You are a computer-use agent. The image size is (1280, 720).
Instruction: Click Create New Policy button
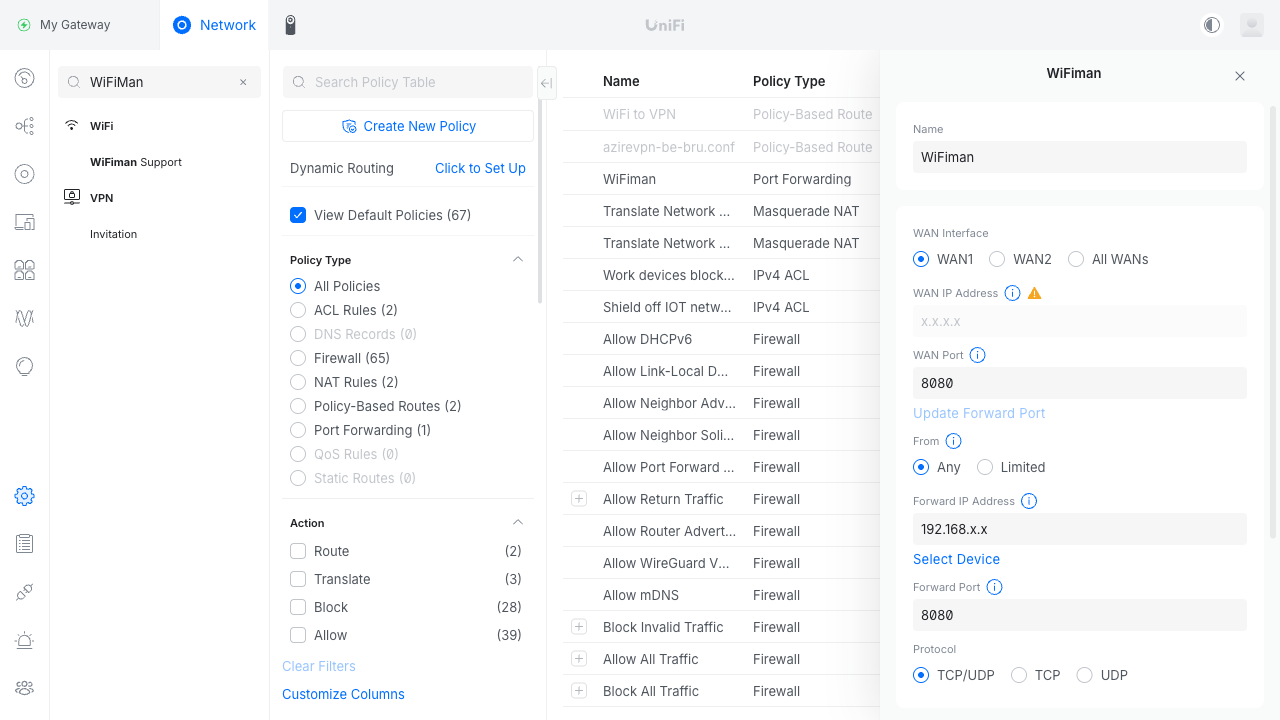(408, 126)
